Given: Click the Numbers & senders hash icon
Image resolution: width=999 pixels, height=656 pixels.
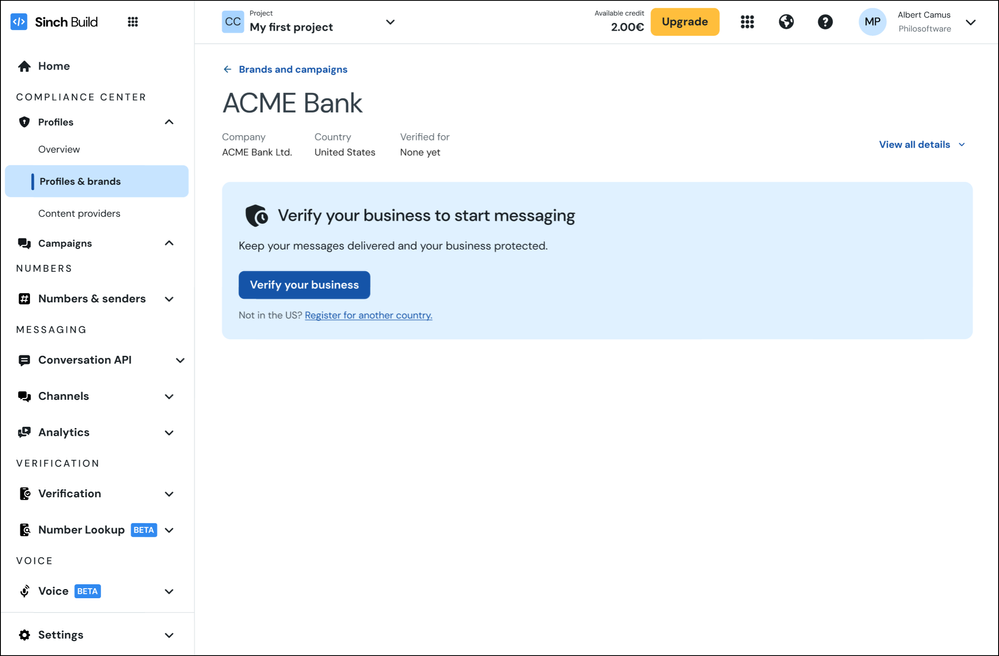Looking at the screenshot, I should click(x=24, y=299).
